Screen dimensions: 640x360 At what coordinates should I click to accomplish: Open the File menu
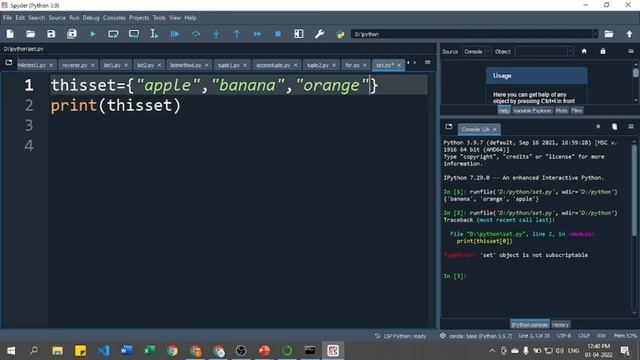7,18
